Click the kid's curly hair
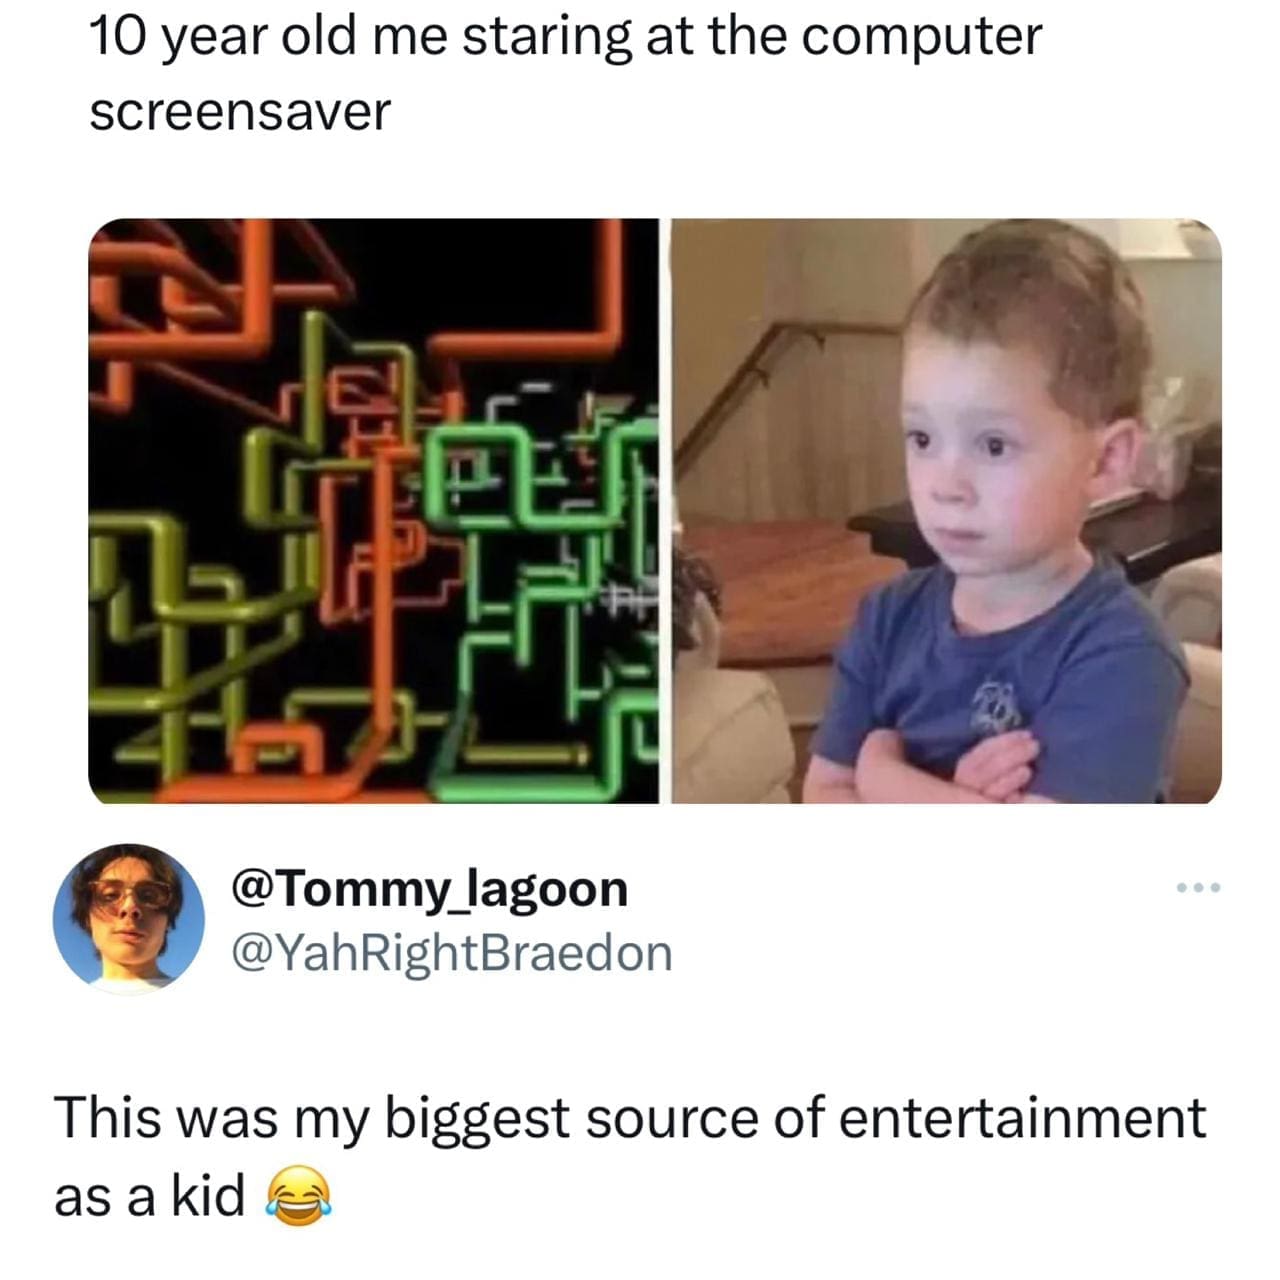 click(1030, 300)
